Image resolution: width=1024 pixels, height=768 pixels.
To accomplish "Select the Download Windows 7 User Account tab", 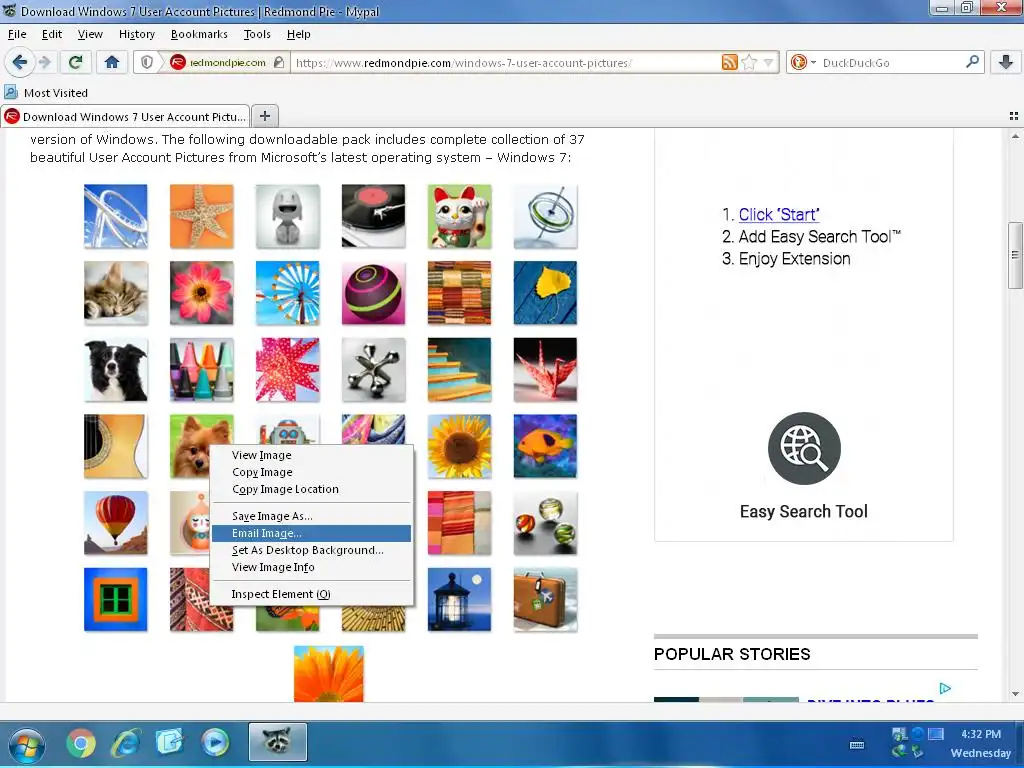I will coord(125,116).
